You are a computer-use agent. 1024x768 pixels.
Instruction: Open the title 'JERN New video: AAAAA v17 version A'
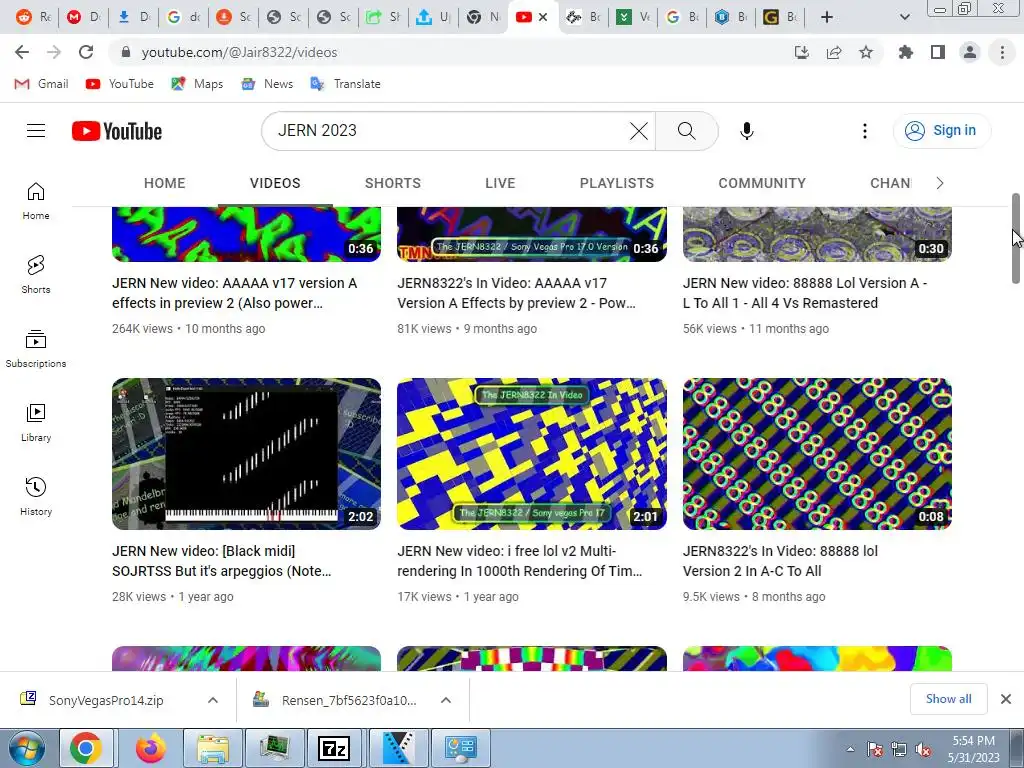pos(234,293)
